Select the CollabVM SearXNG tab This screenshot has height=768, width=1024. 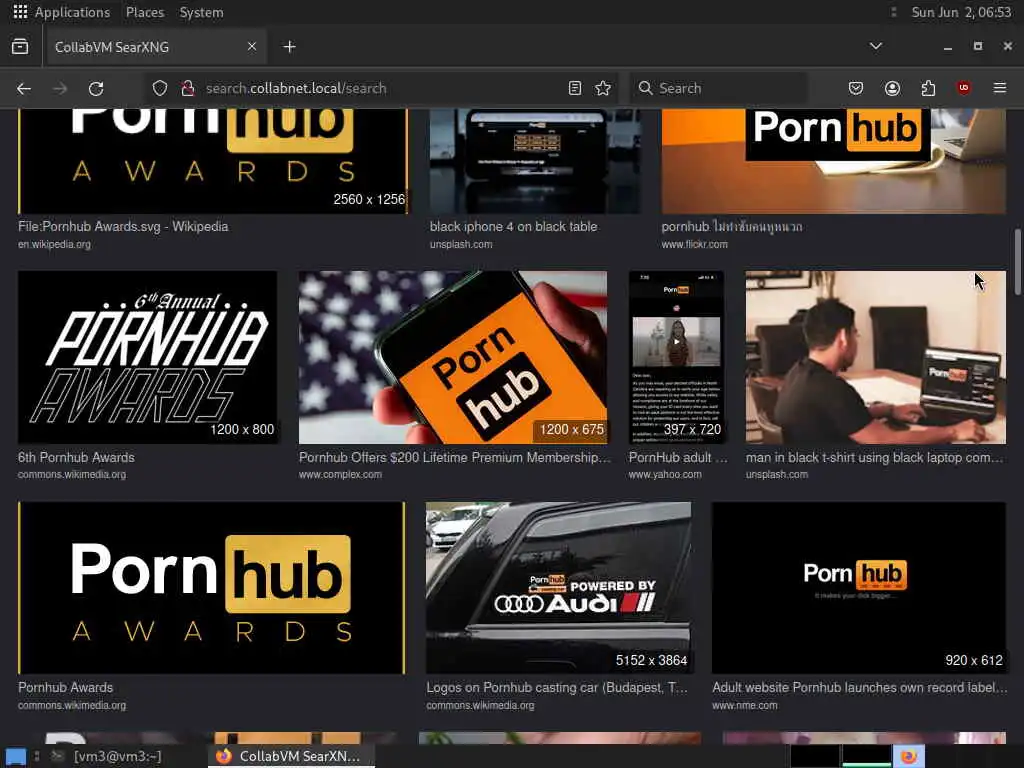point(155,47)
